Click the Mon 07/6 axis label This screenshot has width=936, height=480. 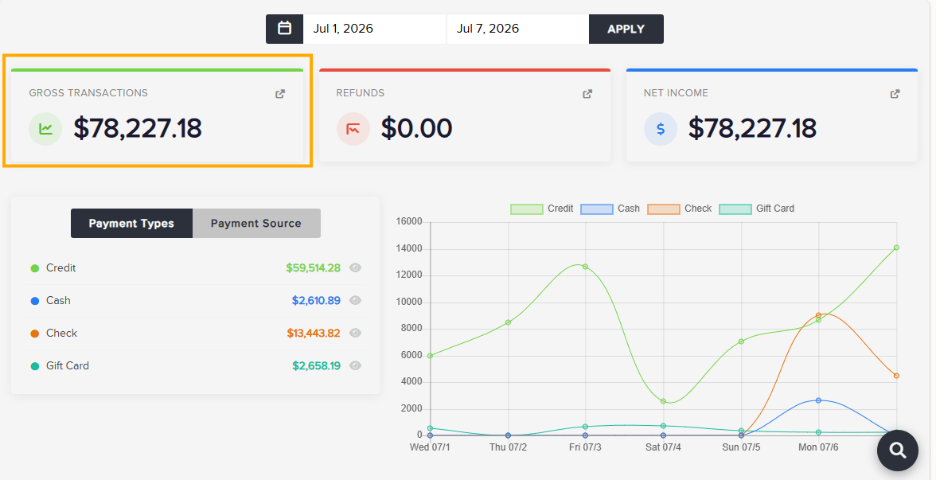pos(818,447)
